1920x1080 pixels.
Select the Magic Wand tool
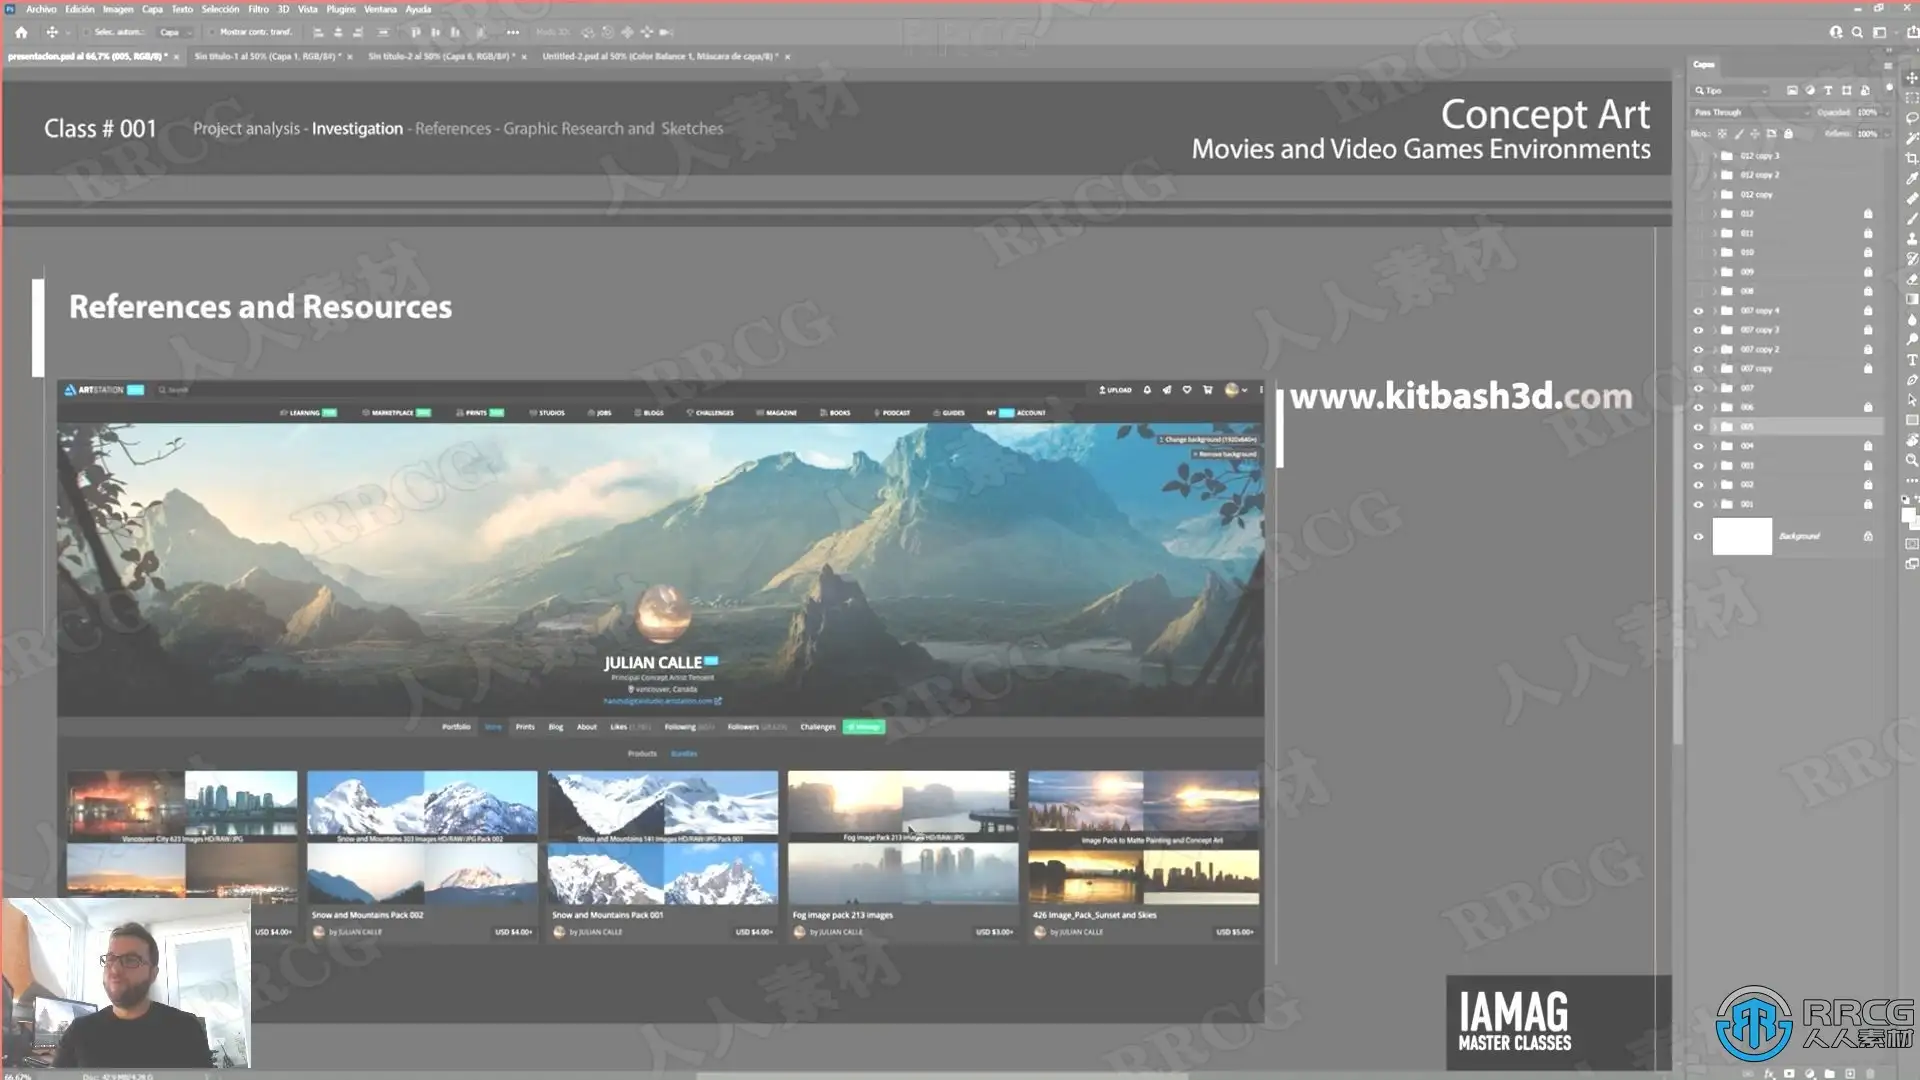1912,138
